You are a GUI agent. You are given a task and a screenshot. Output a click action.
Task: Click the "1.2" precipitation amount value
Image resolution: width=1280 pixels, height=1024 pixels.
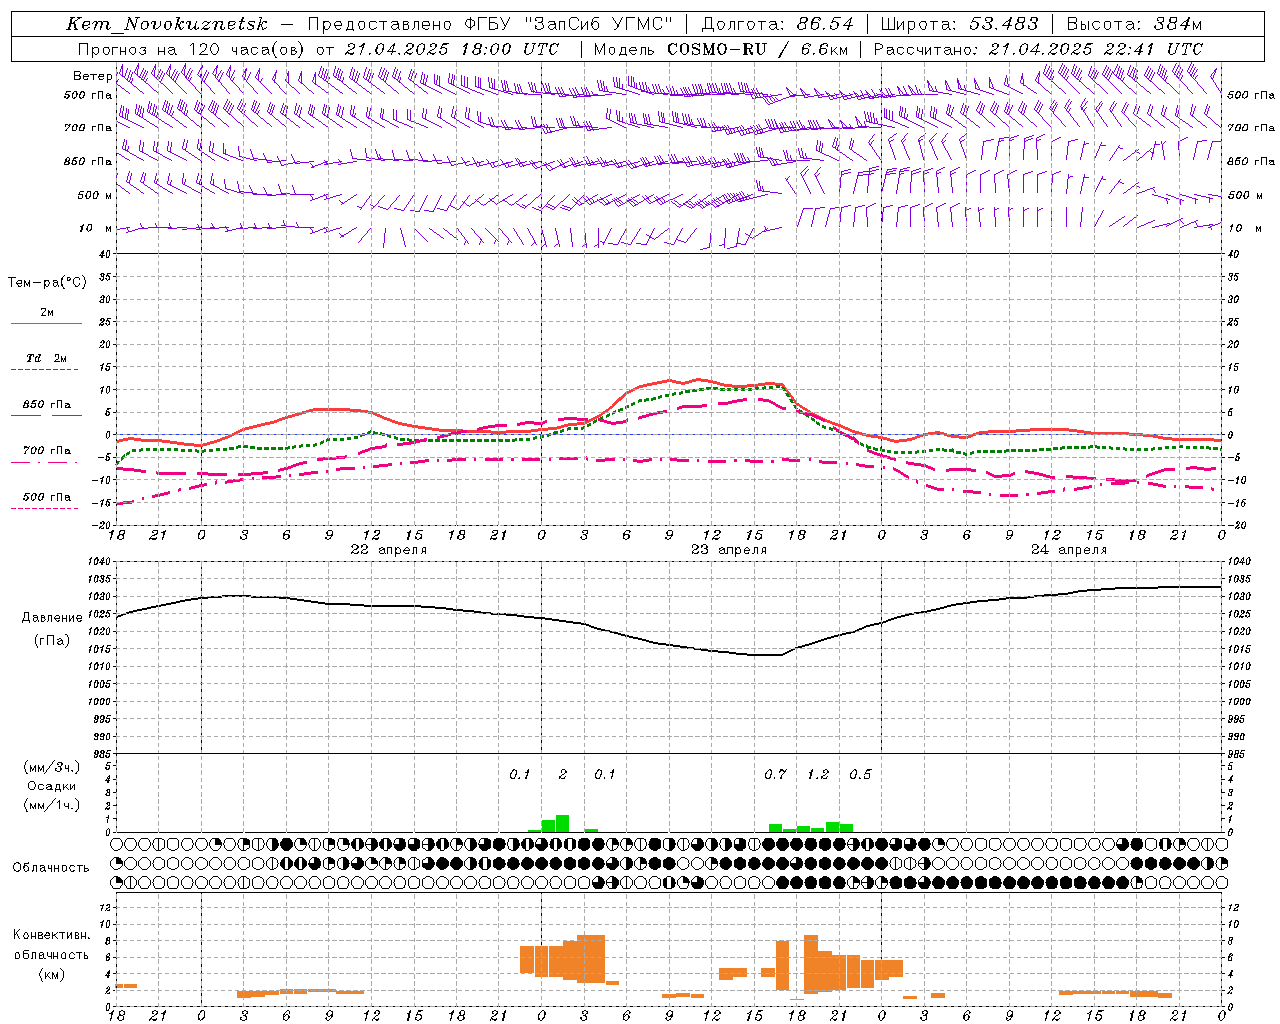click(x=818, y=774)
